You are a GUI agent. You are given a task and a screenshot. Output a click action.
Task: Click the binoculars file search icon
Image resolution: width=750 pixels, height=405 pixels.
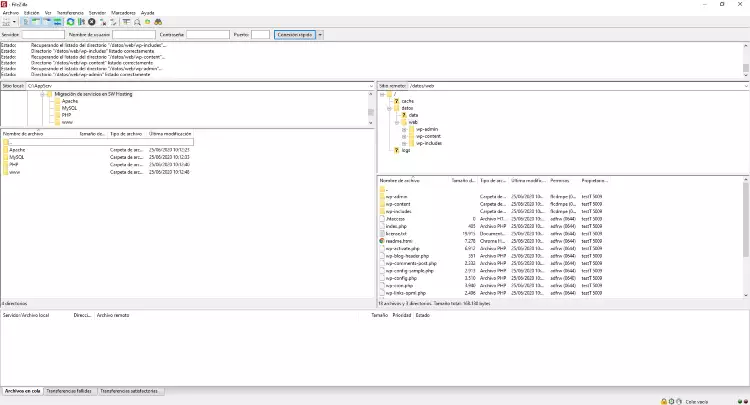click(158, 21)
